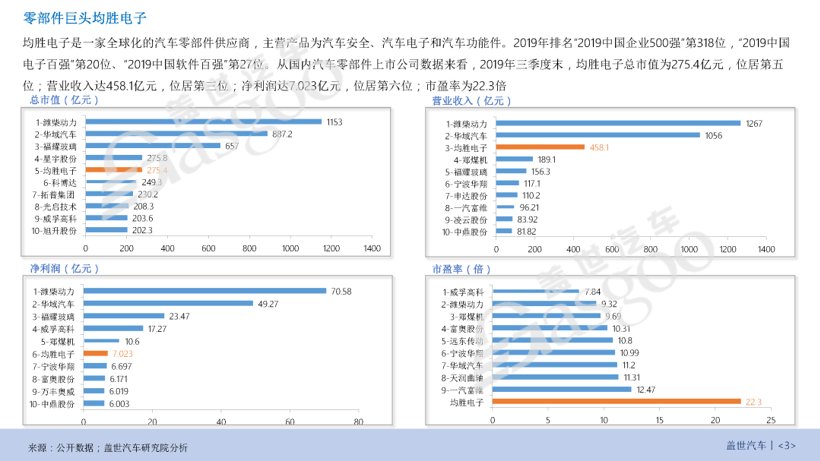Select the 市盈率(倍) chart heading
820x461 pixels.
461,269
